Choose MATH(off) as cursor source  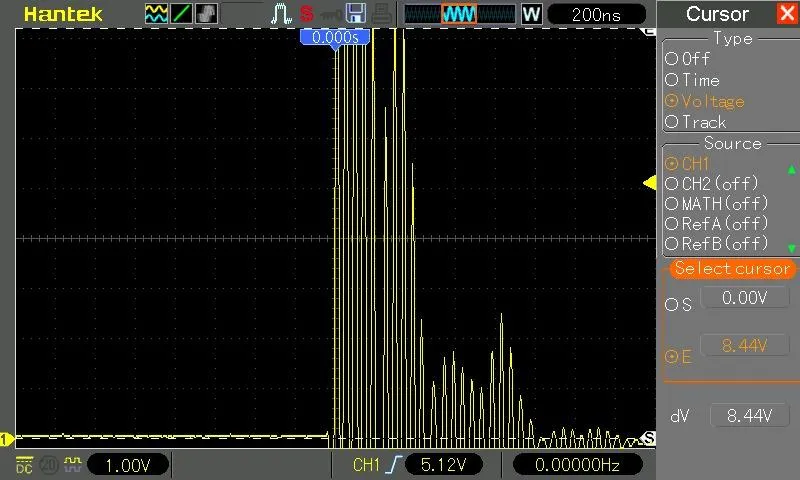coord(716,204)
